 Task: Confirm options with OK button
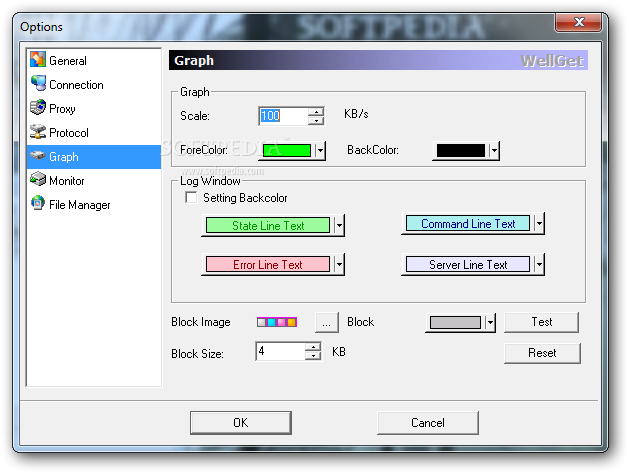pos(241,423)
